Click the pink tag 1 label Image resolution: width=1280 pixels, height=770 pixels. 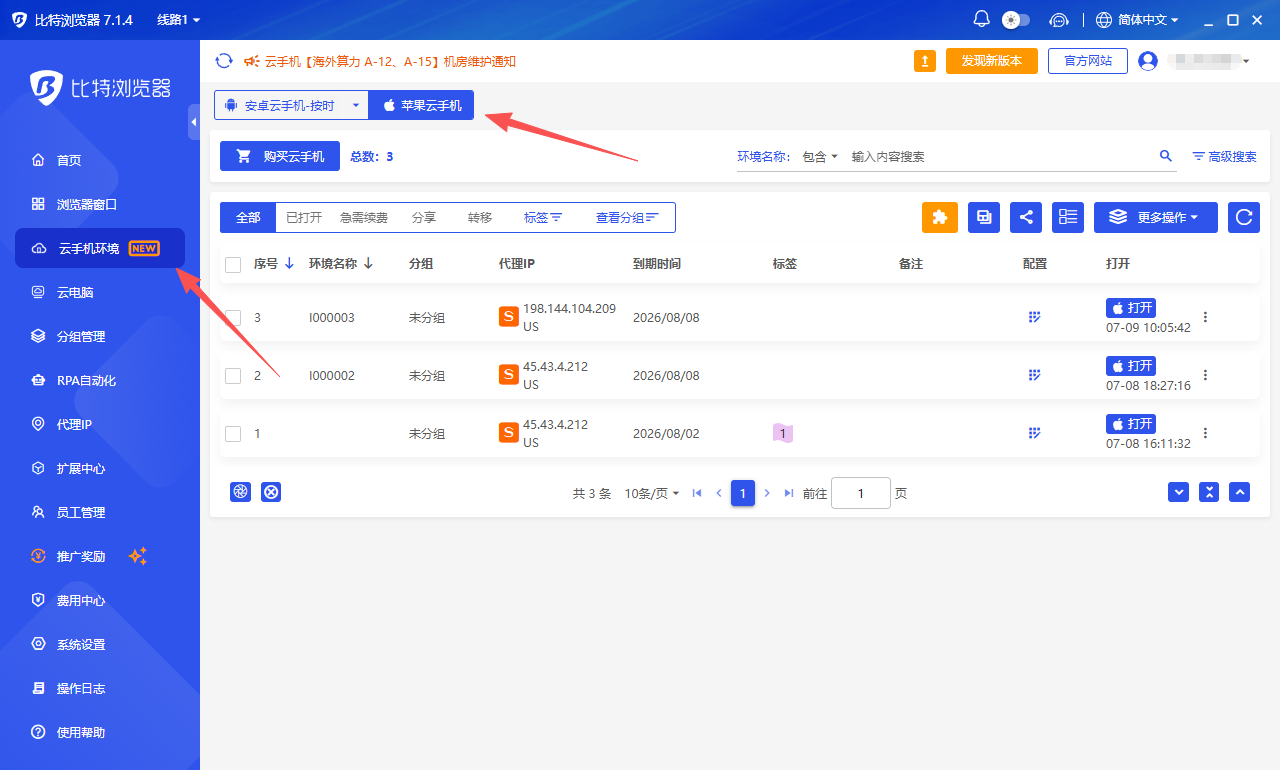point(782,433)
